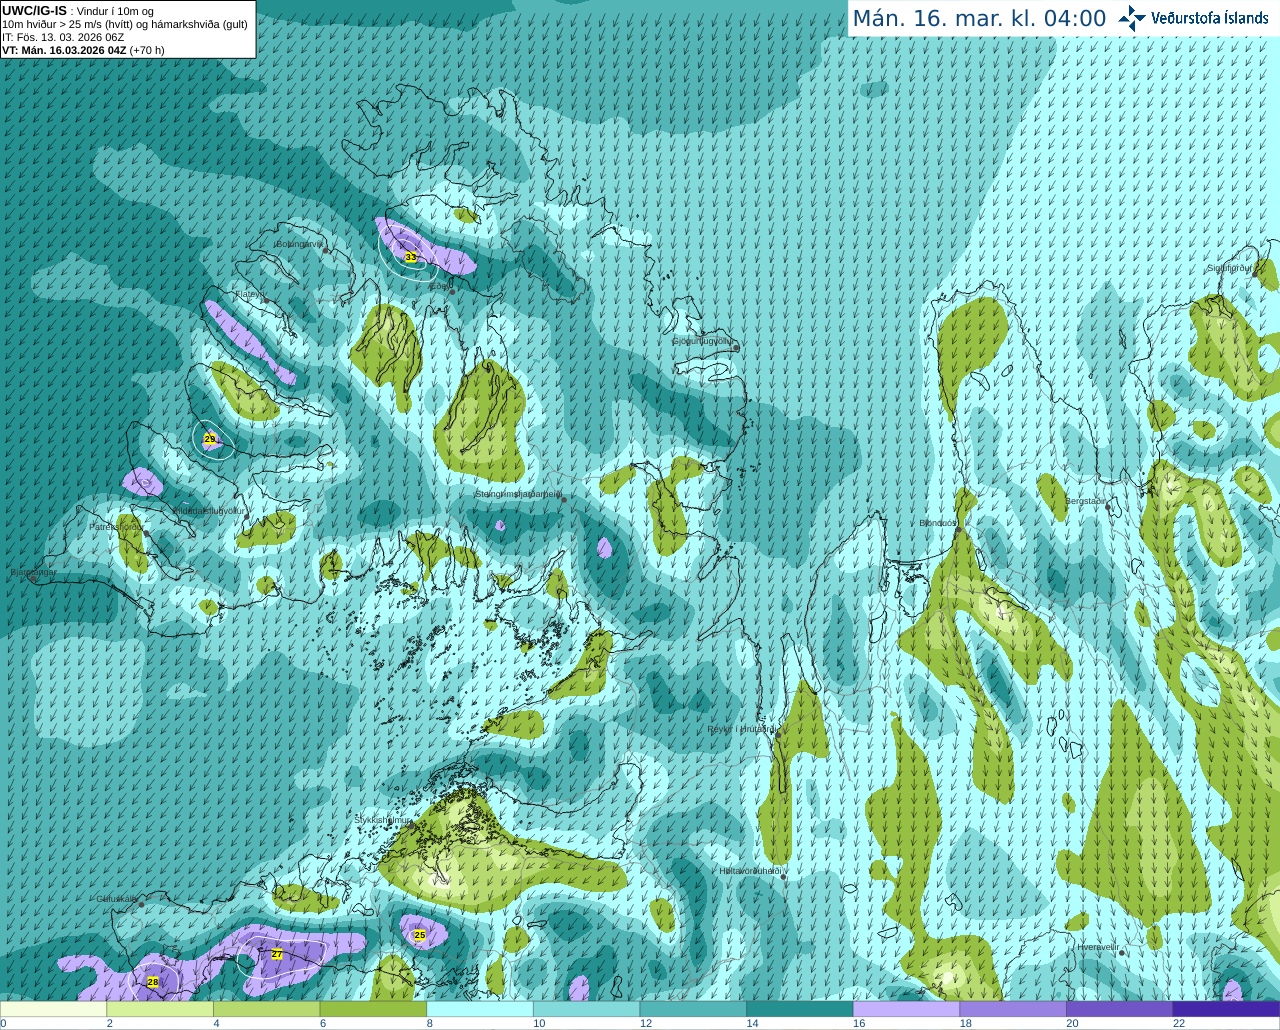This screenshot has width=1280, height=1030.
Task: Select the 8–10 m/s light cyan legend swatch
Action: [480, 1009]
